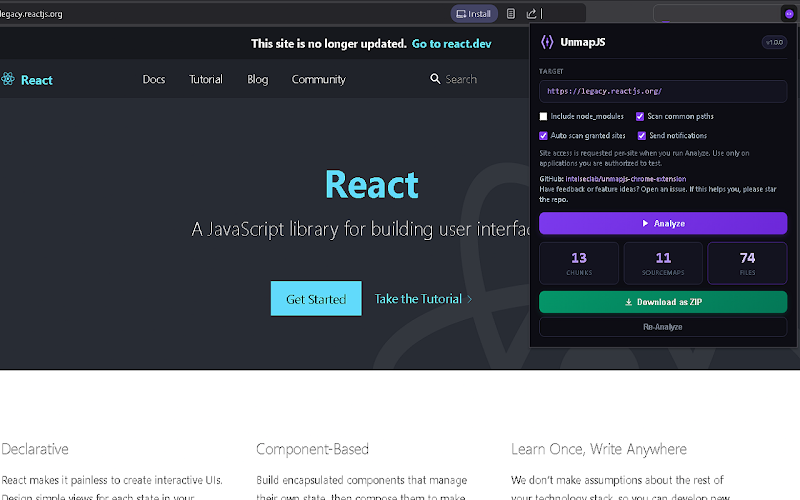Image resolution: width=800 pixels, height=500 pixels.
Task: Open the Community navigation item
Action: click(x=318, y=79)
